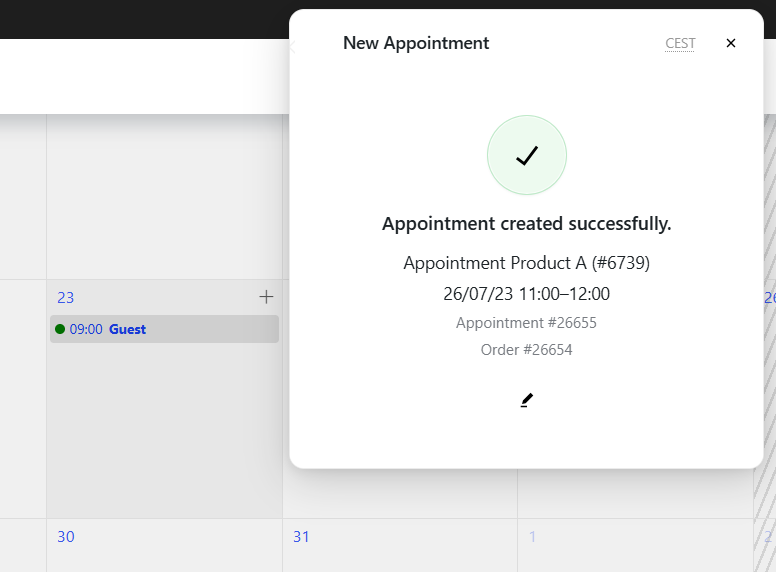776x572 pixels.
Task: Close the New Appointment dialog
Action: [x=730, y=44]
